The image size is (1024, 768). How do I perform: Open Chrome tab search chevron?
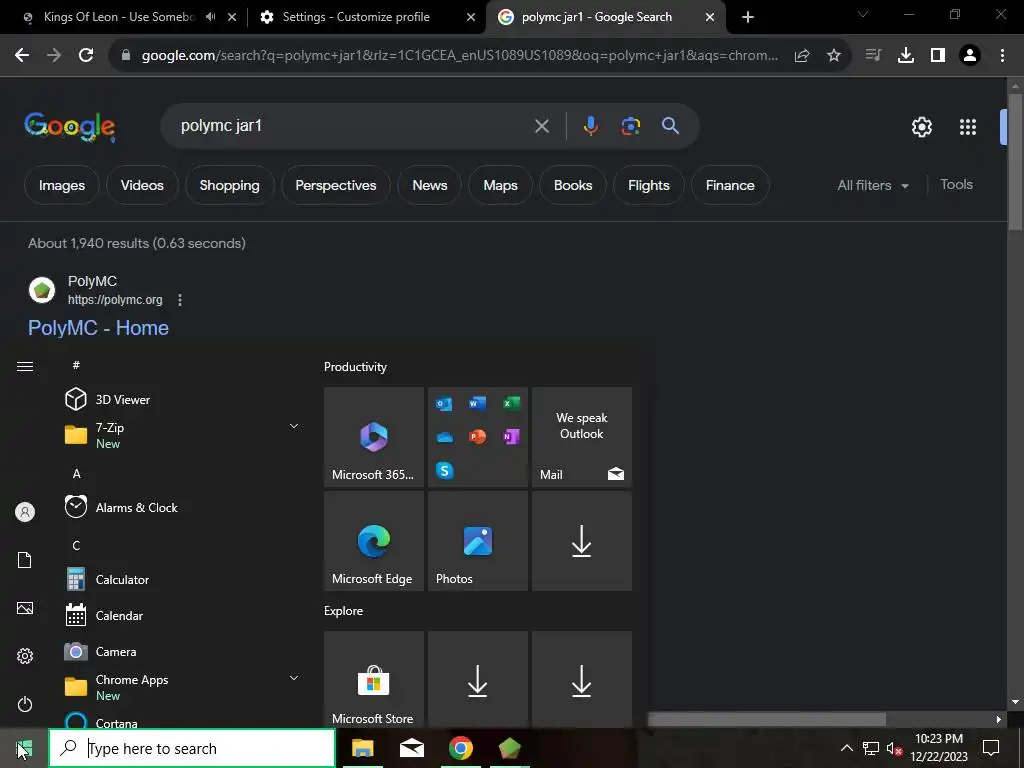coord(862,14)
